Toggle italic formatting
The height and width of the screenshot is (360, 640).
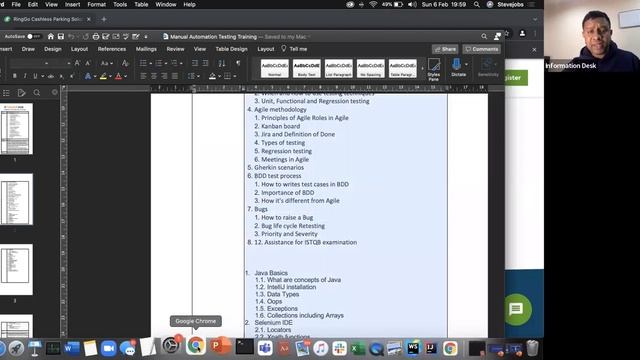pyautogui.click(x=25, y=76)
